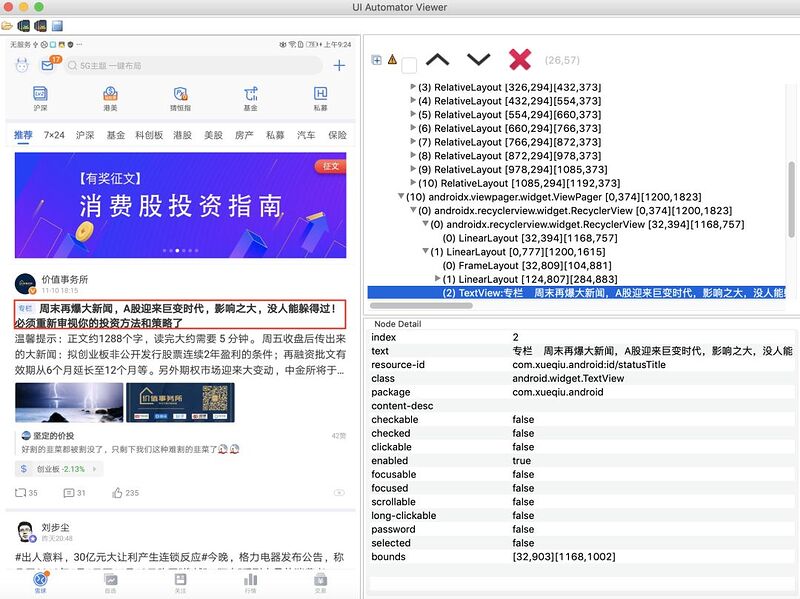Click the tree horizontal scrollbar
800x599 pixels.
(421, 306)
